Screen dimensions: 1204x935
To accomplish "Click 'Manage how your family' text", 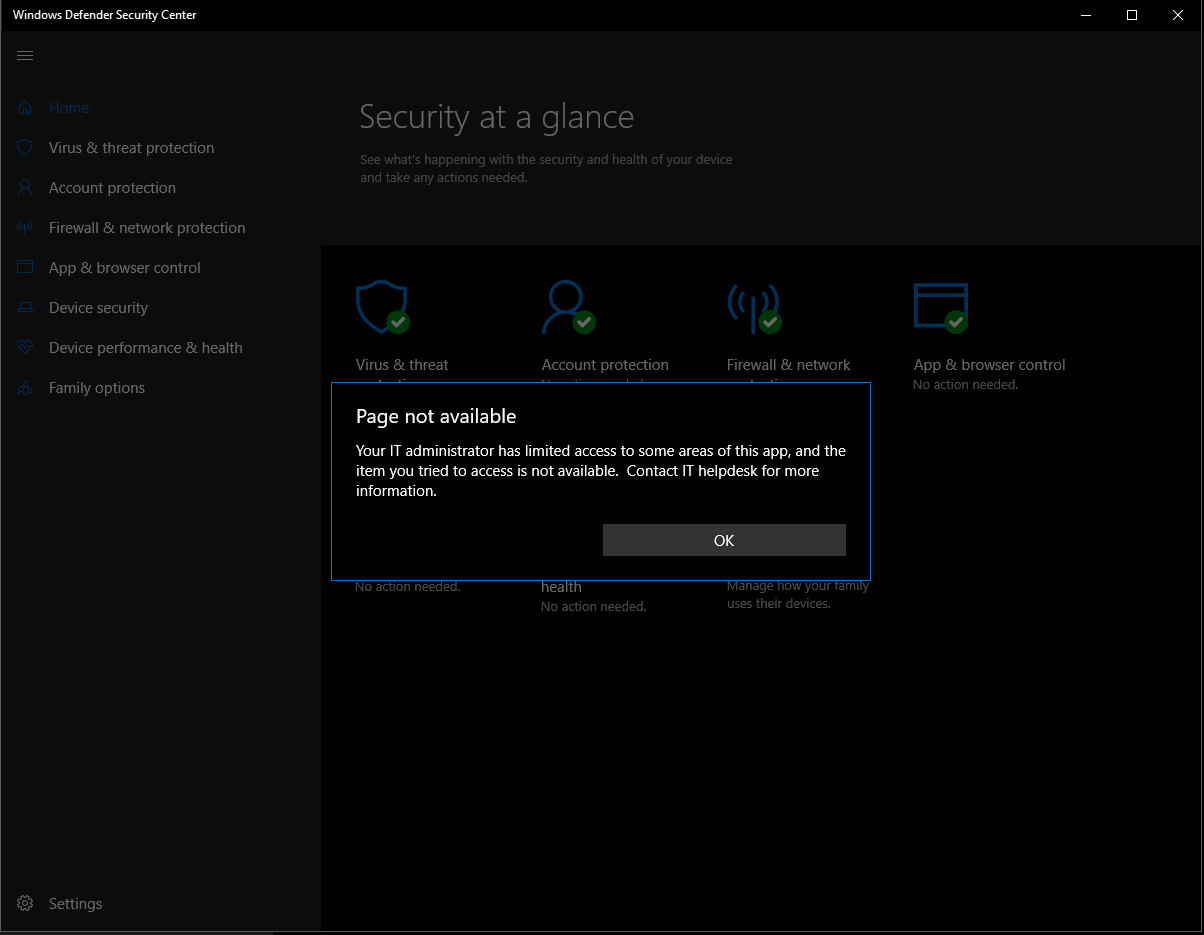I will coord(798,586).
